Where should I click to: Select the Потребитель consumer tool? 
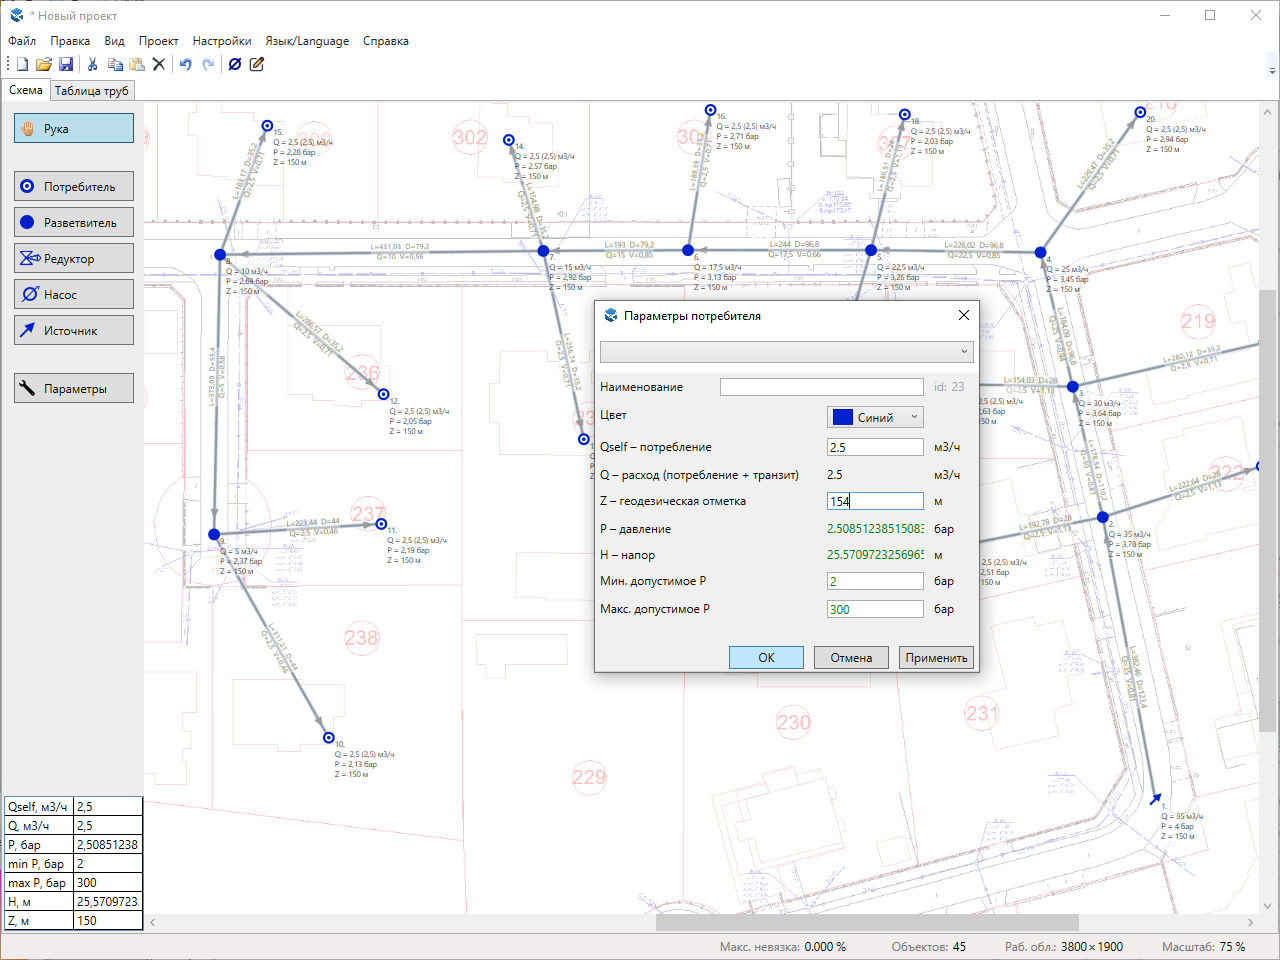(x=74, y=186)
